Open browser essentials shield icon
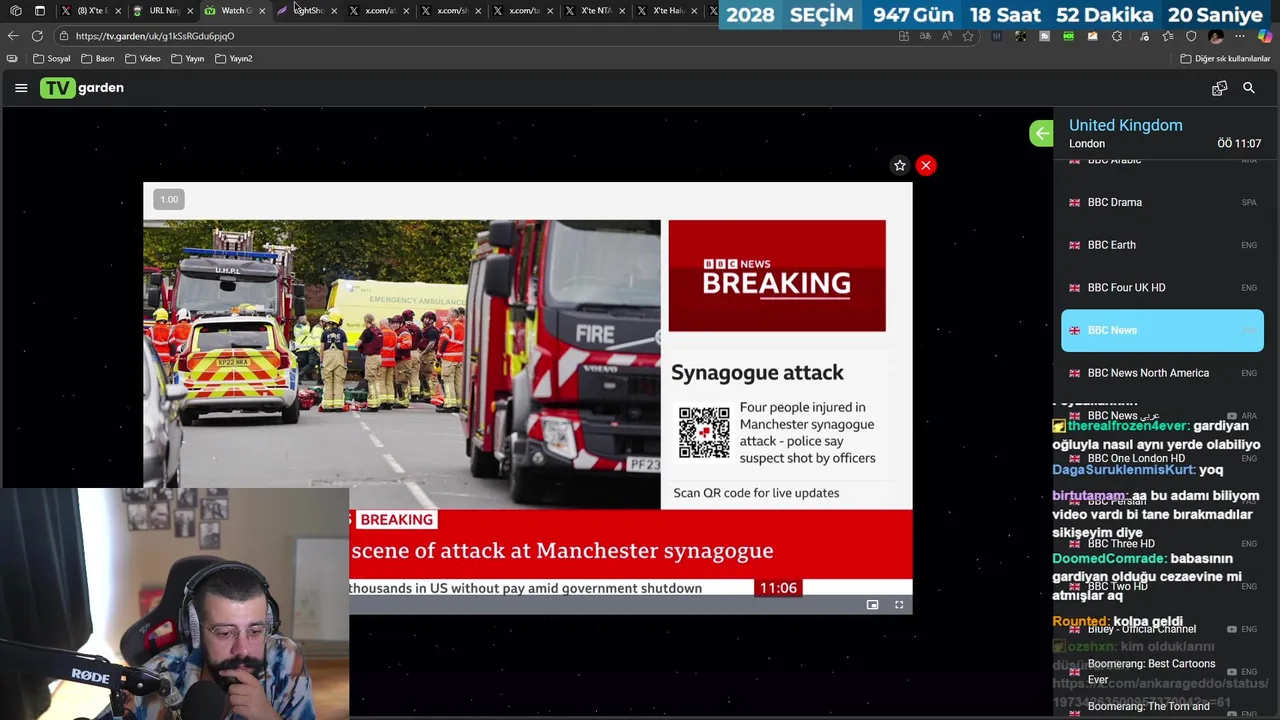Image resolution: width=1280 pixels, height=720 pixels. pyautogui.click(x=1191, y=36)
